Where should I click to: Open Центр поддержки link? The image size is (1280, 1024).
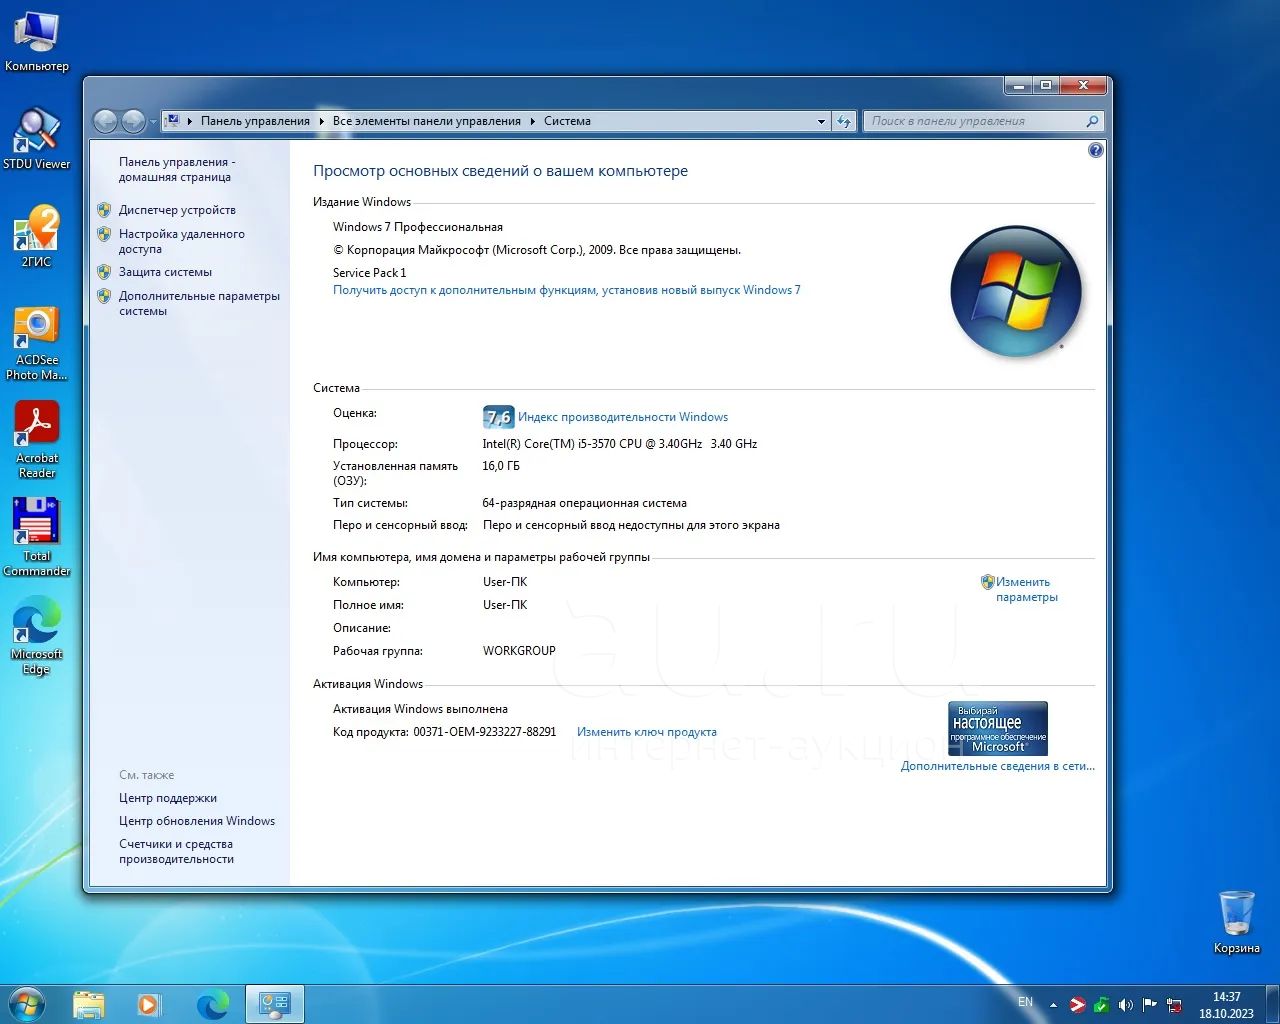coord(168,798)
